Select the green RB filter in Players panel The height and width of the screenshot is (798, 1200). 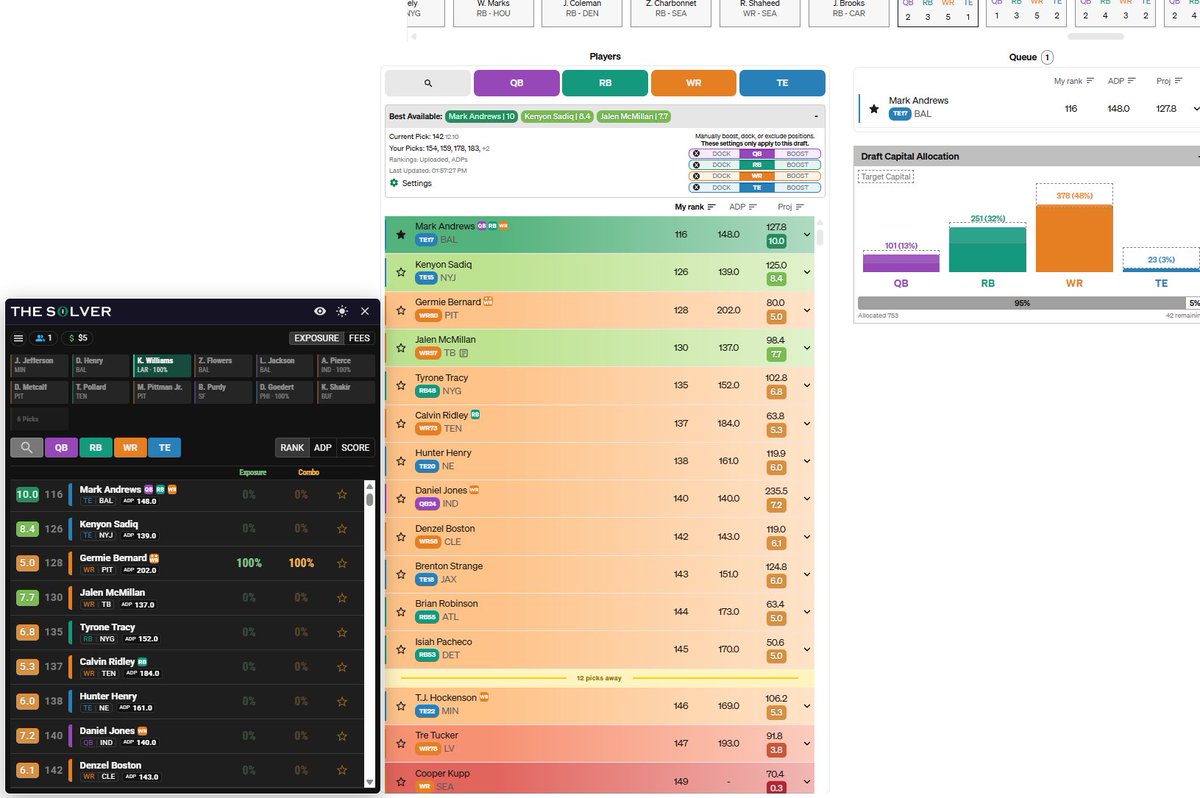point(605,84)
